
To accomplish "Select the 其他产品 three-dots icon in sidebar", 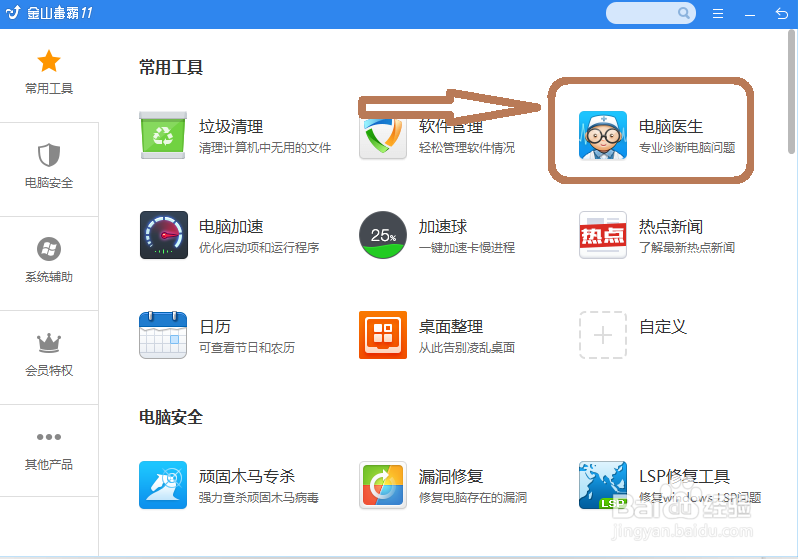I will click(x=49, y=437).
